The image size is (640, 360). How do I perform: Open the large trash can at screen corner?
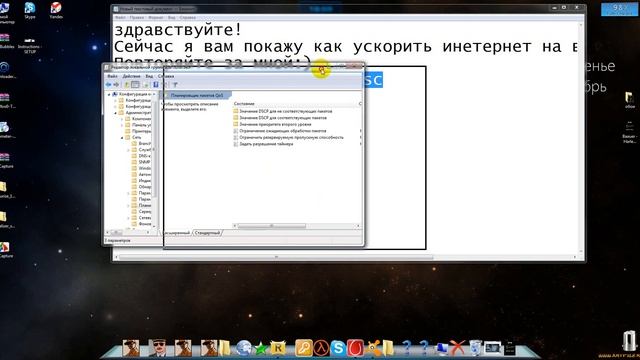click(x=630, y=341)
